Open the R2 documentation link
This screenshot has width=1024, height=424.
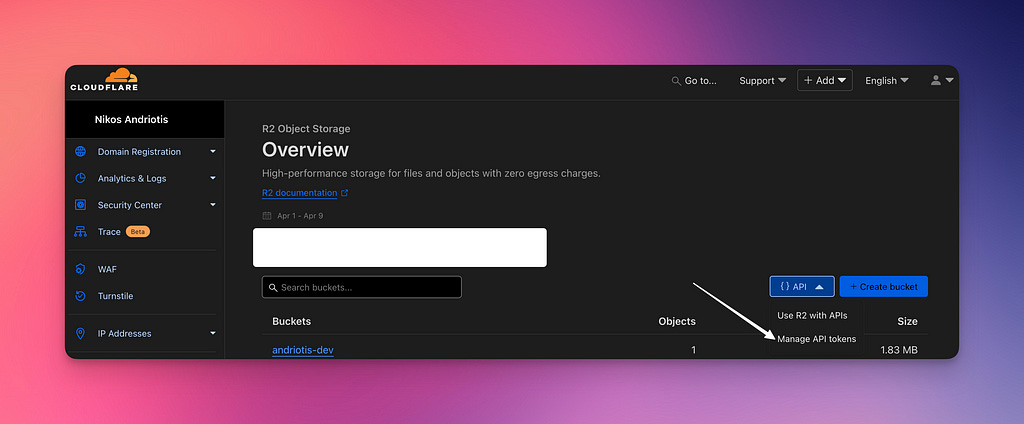[300, 193]
